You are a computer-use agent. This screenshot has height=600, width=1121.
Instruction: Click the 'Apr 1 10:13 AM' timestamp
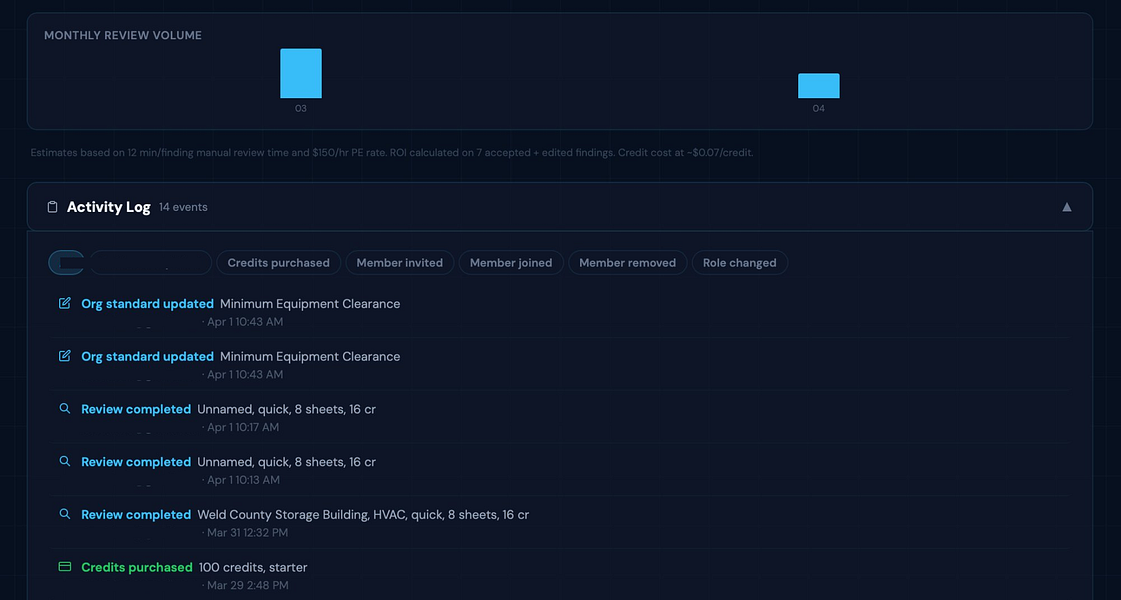243,481
